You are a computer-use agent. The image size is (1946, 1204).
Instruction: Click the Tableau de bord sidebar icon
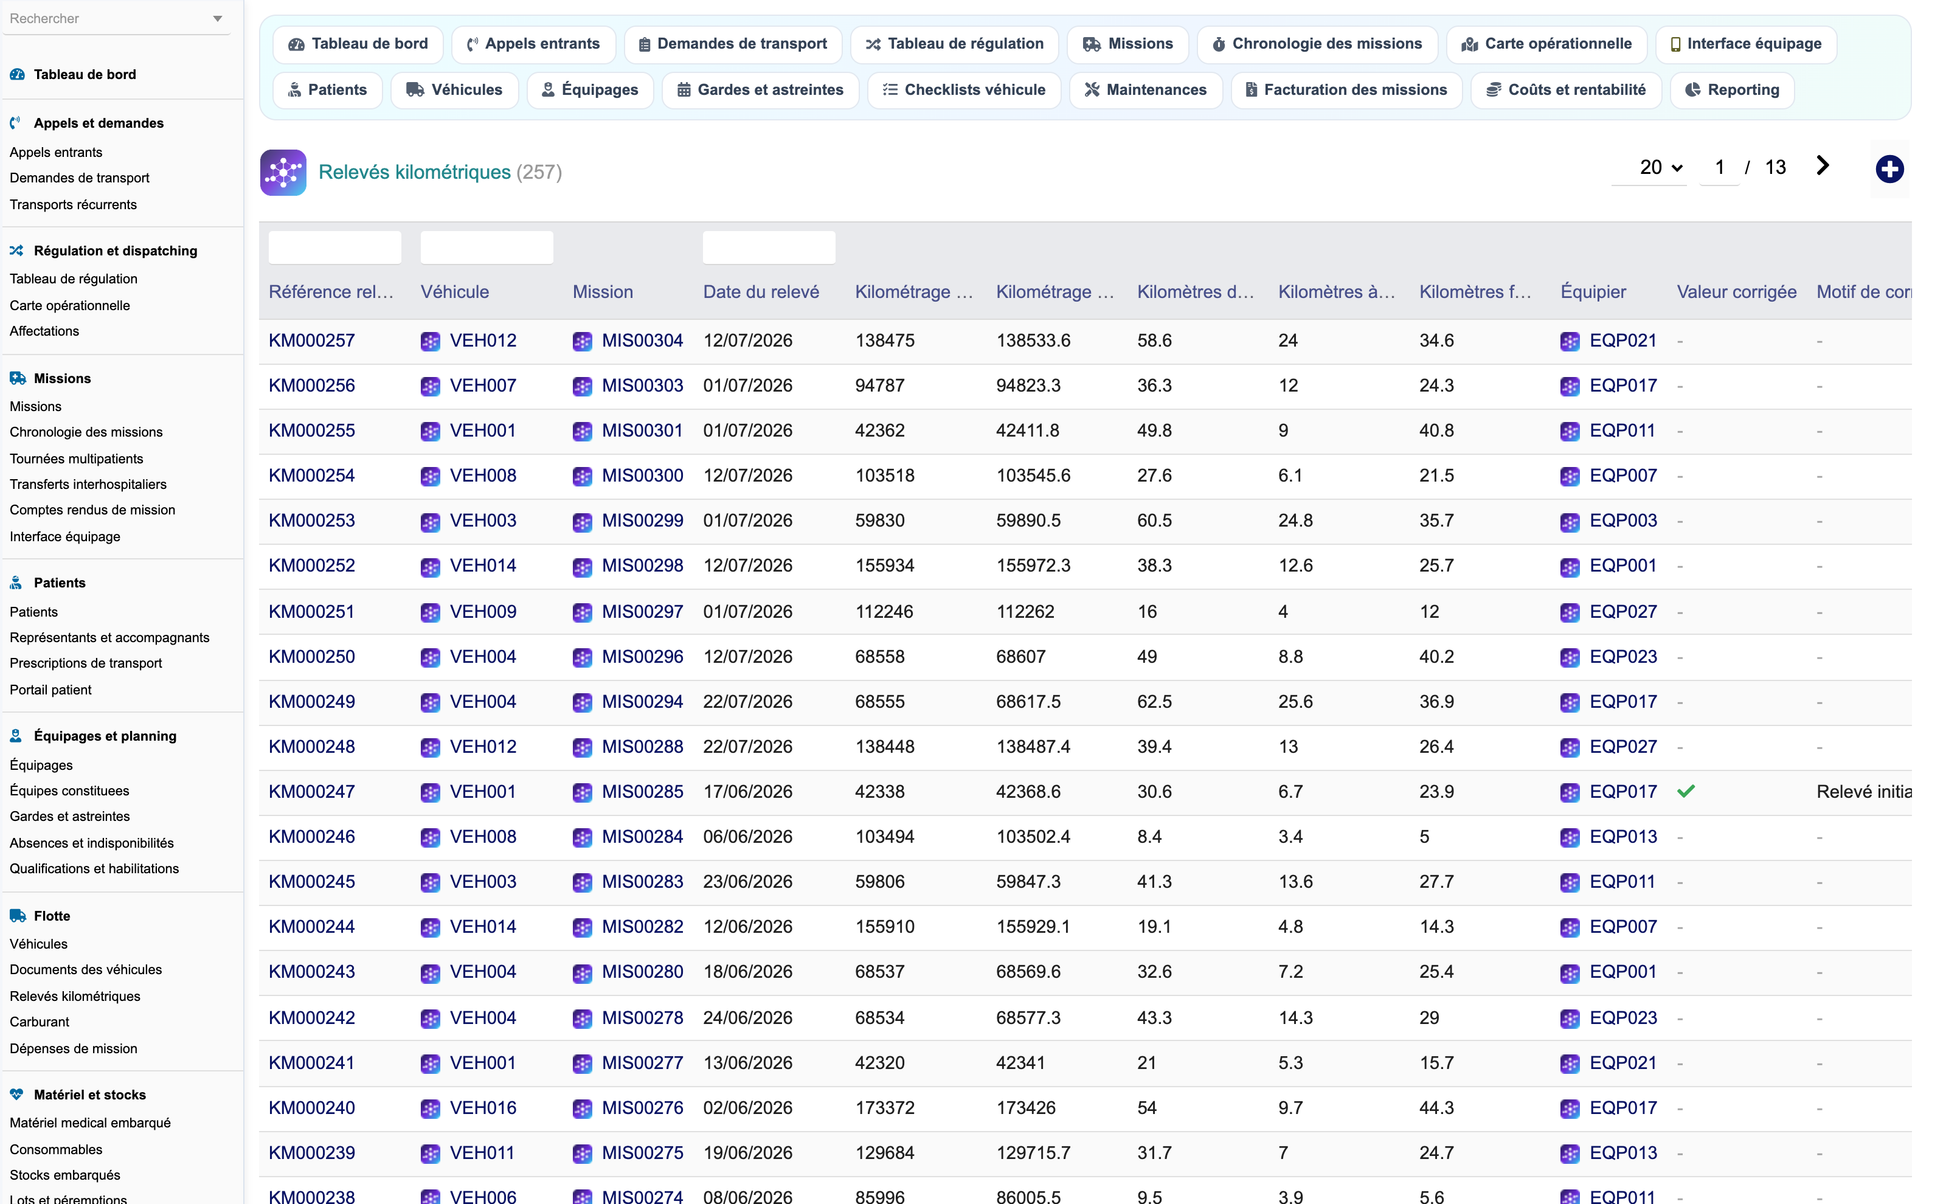tap(17, 74)
